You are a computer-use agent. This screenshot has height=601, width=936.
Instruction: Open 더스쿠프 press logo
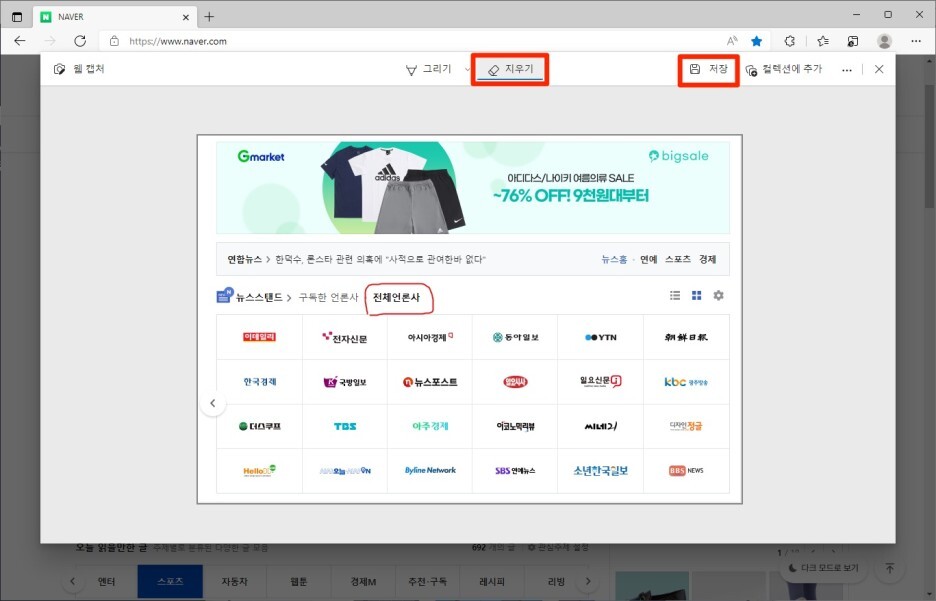(x=259, y=426)
